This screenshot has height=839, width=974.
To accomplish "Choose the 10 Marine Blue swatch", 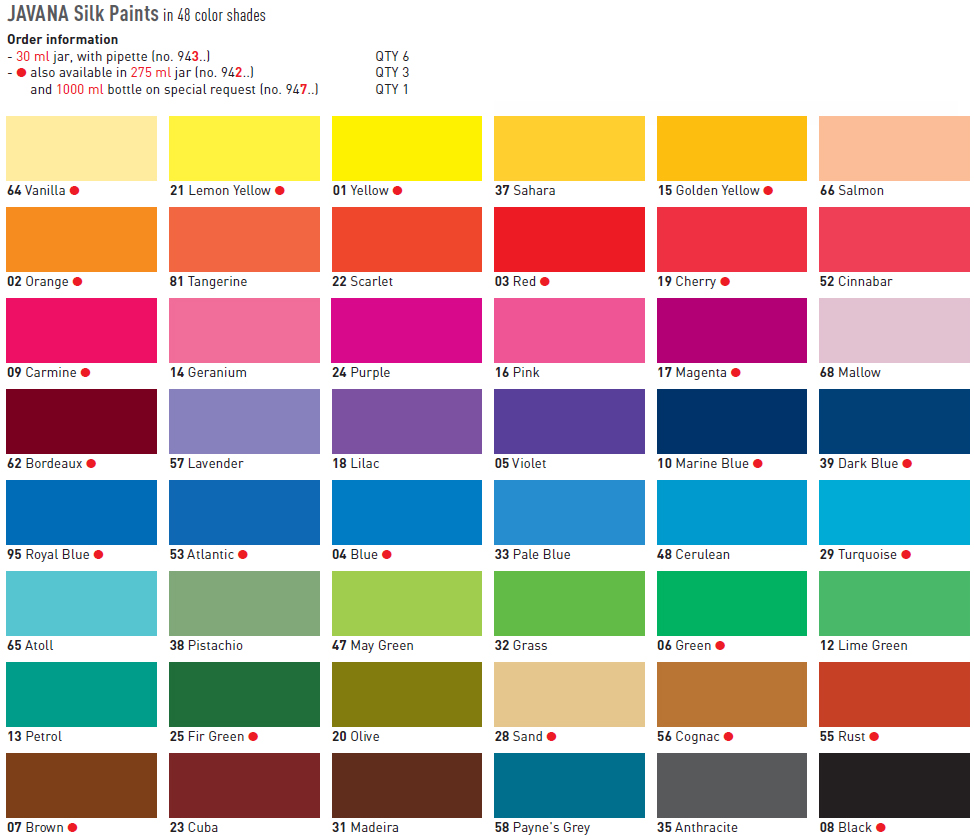I will pyautogui.click(x=732, y=422).
